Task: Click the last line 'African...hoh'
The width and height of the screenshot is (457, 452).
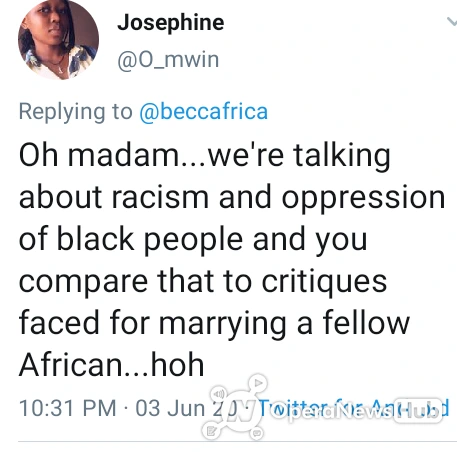Action: point(112,365)
